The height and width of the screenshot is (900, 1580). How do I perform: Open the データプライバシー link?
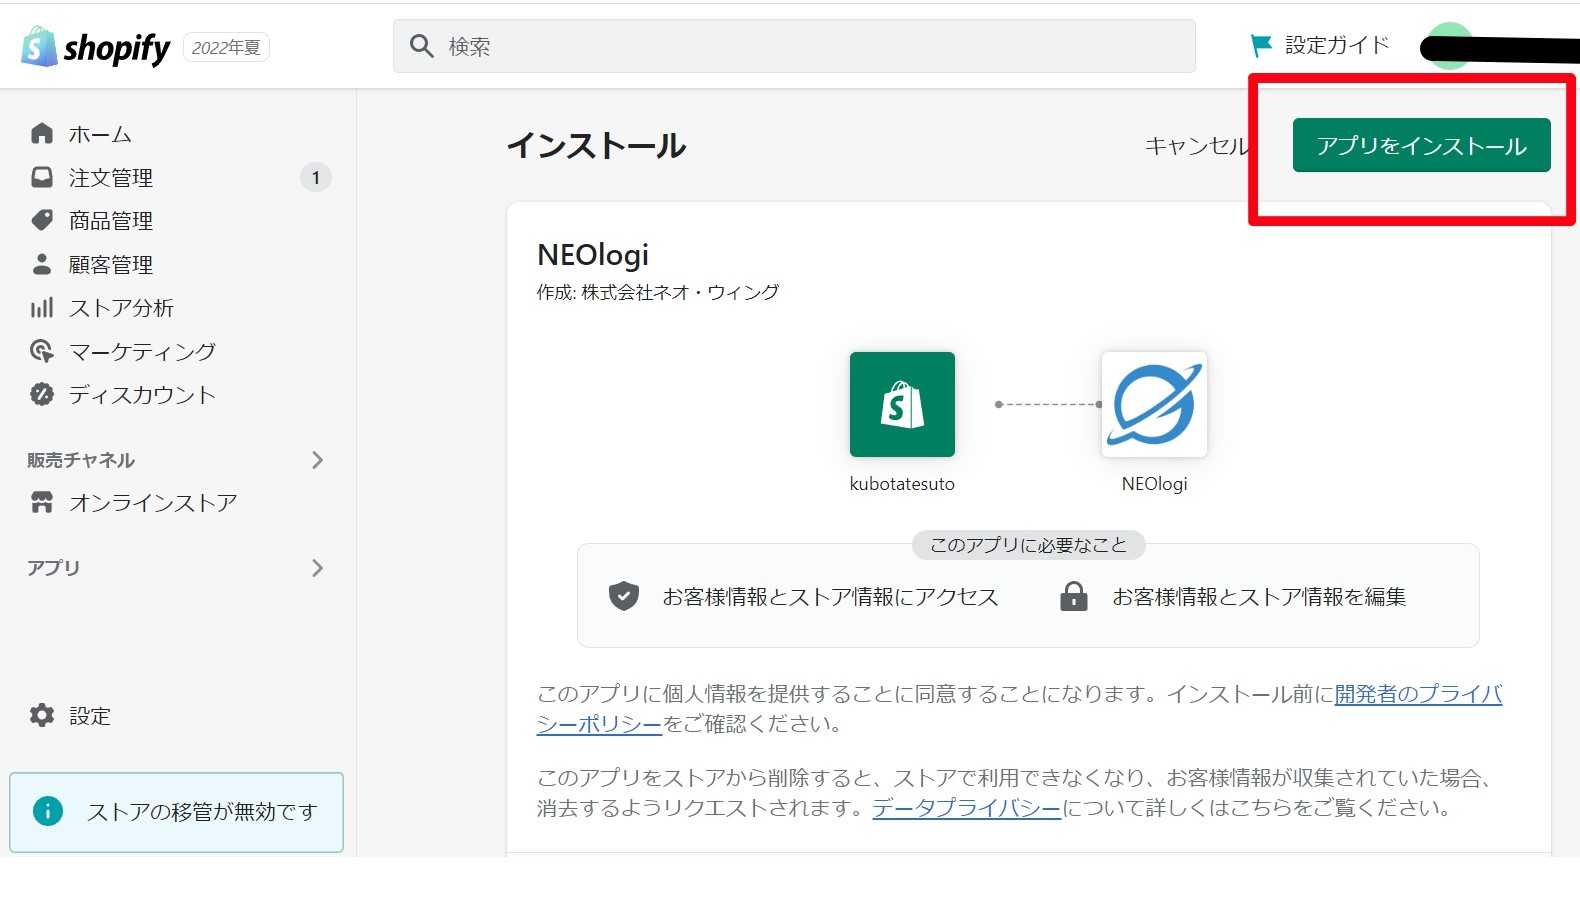click(966, 807)
